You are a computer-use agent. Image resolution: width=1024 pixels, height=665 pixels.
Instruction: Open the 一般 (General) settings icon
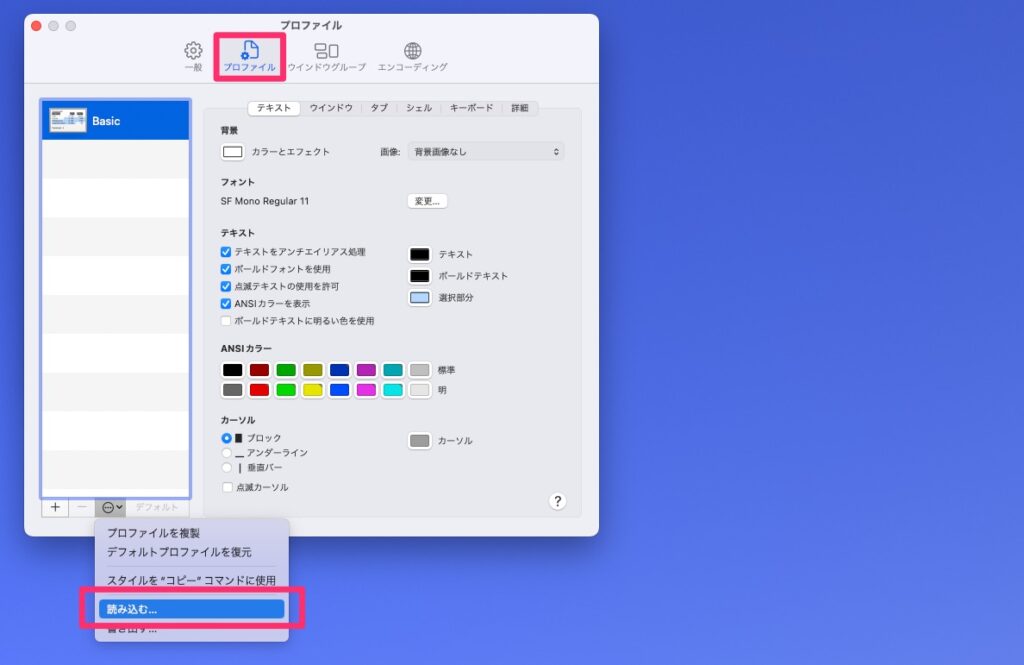193,51
